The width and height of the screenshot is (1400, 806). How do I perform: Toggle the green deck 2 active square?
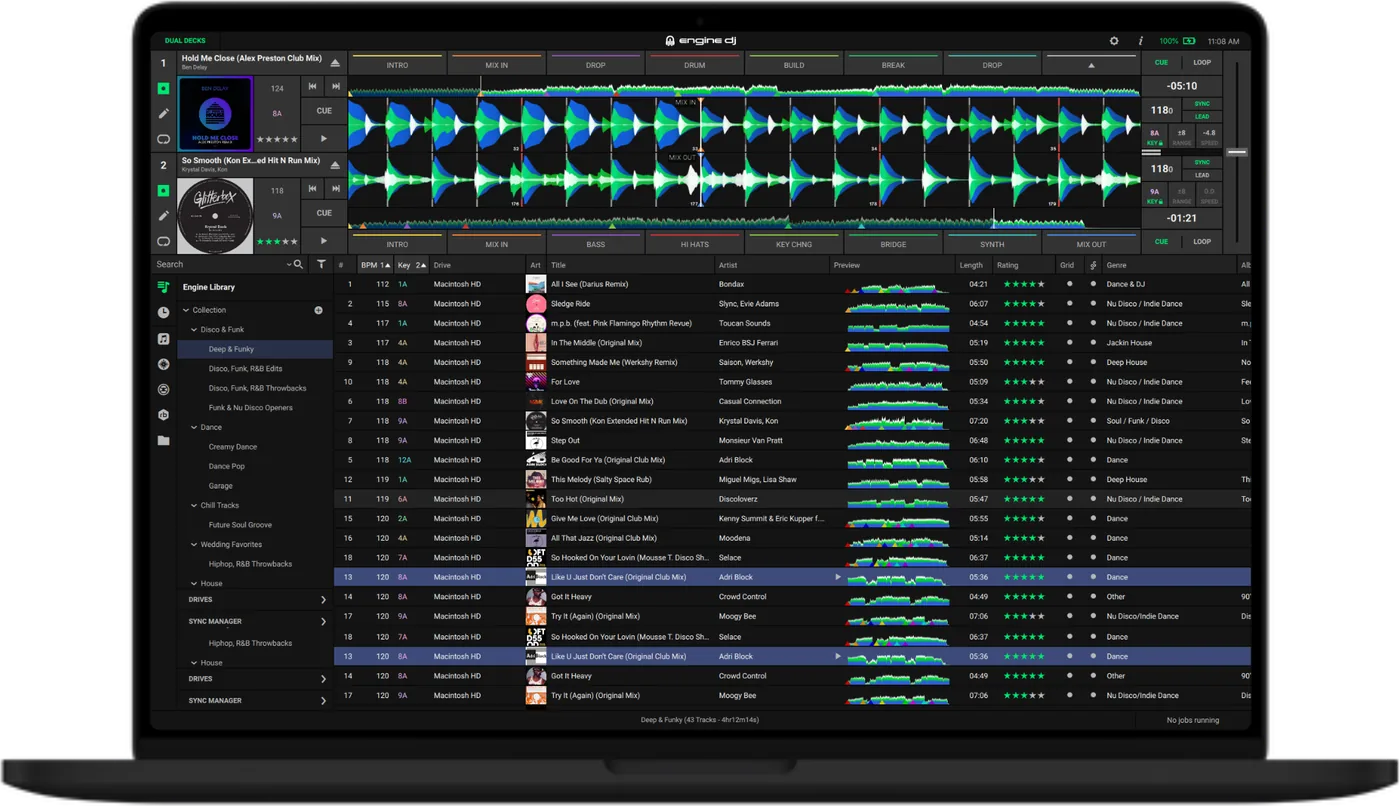164,190
